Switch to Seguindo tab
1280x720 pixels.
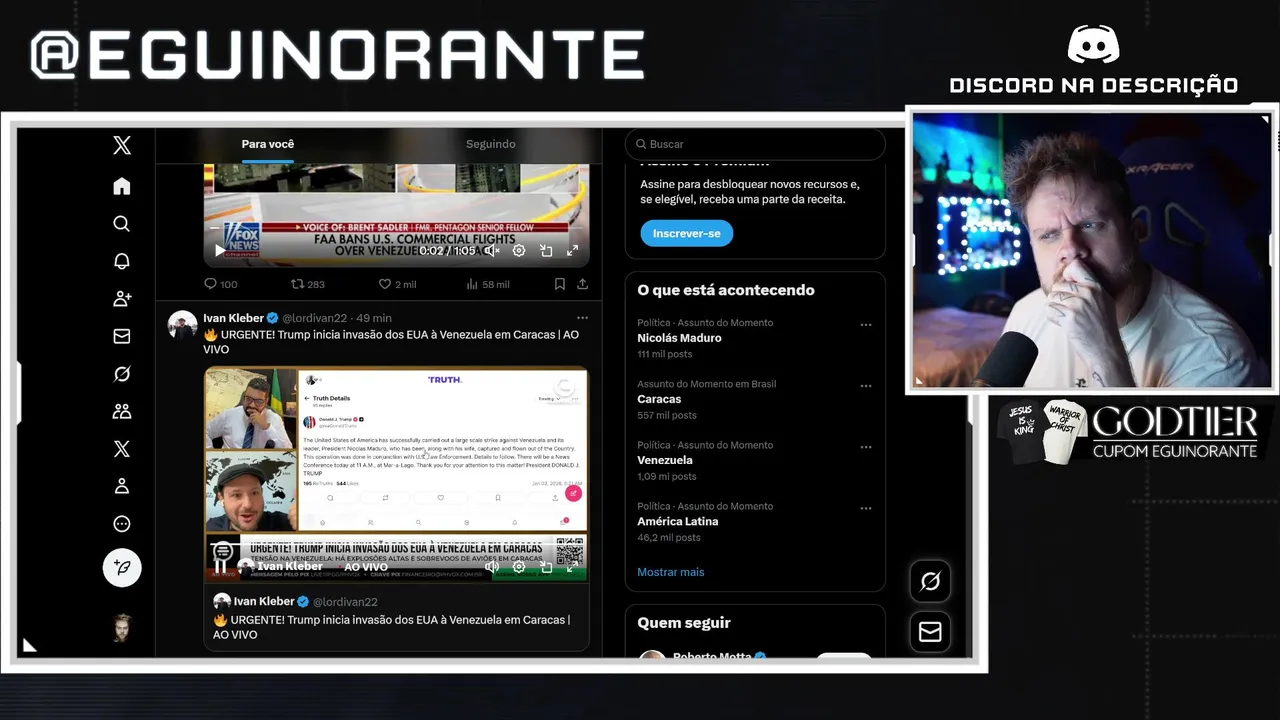(491, 144)
